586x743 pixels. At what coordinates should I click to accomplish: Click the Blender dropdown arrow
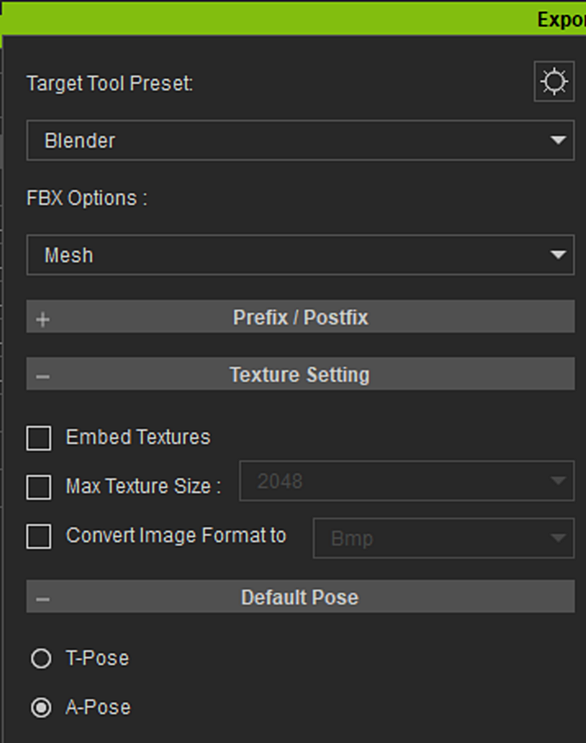(558, 140)
